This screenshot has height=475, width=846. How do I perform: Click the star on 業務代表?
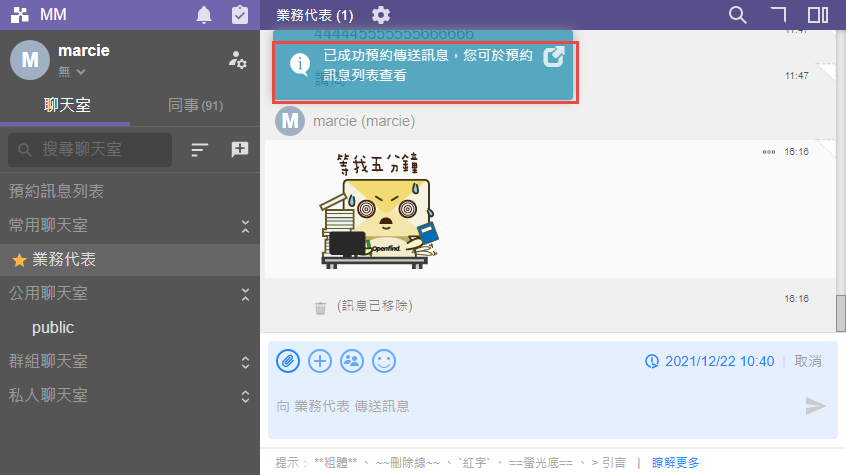pyautogui.click(x=19, y=260)
